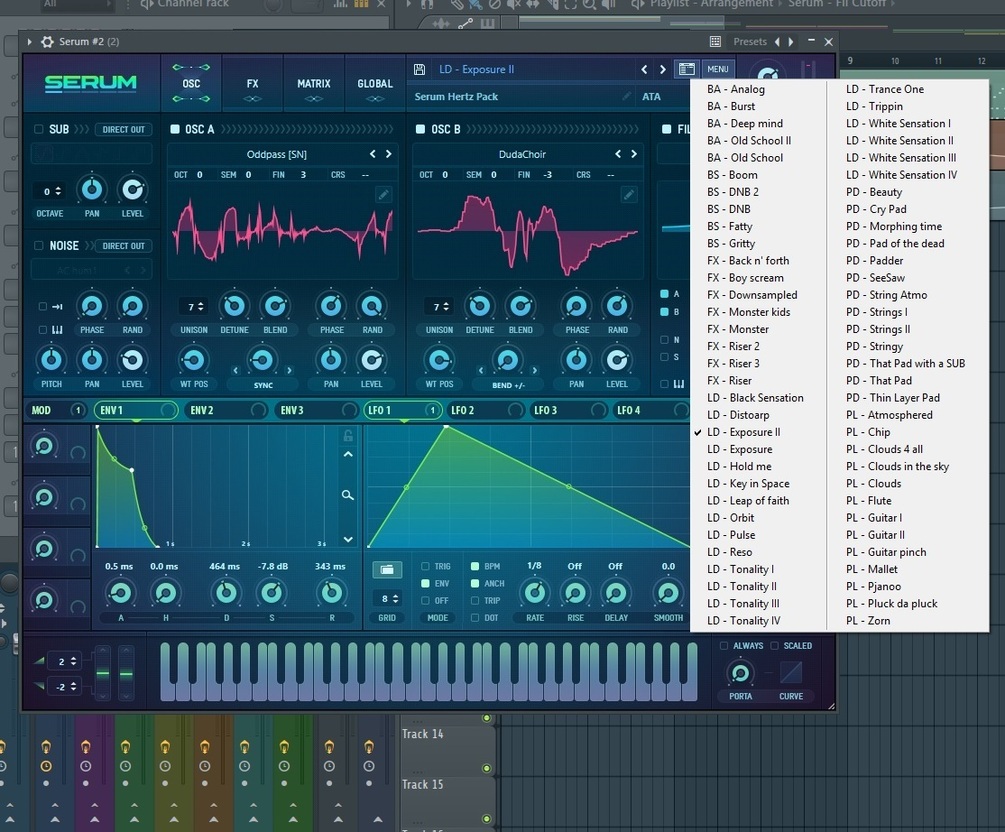Click the LFO RATE knob

coord(535,594)
